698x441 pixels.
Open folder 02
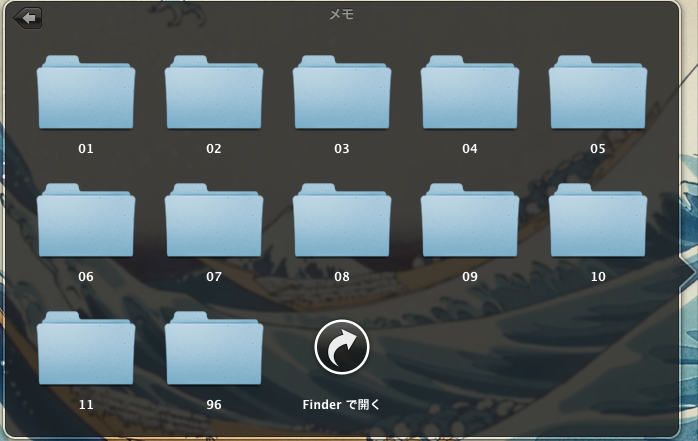coord(214,93)
